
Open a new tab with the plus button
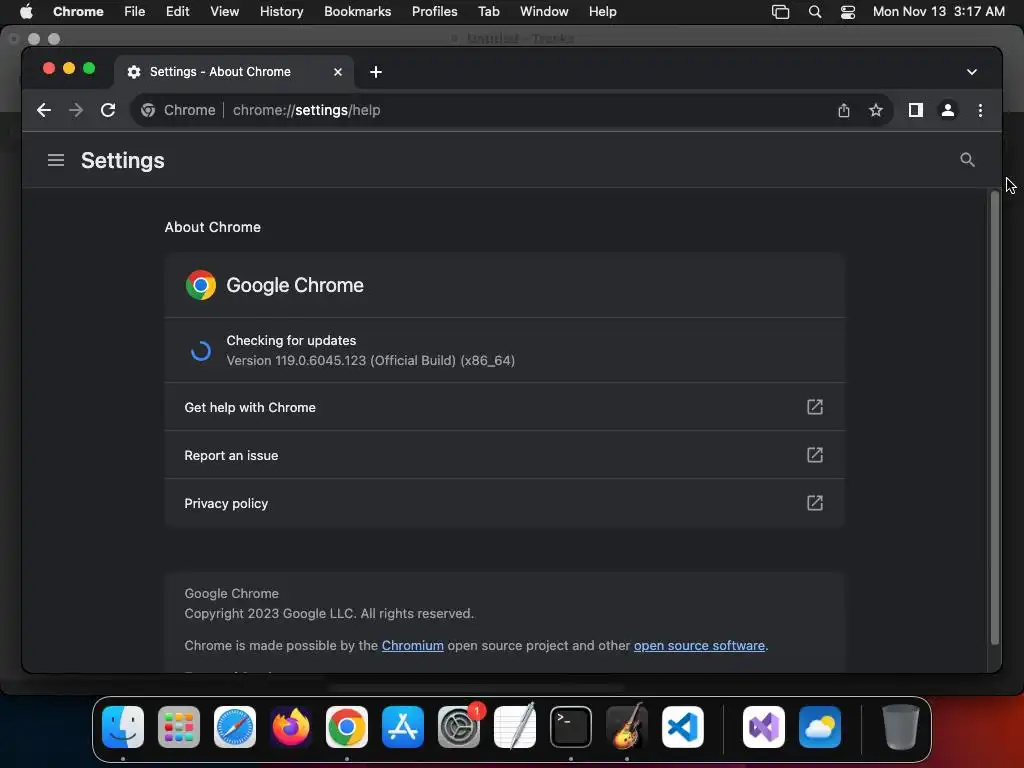[x=376, y=72]
